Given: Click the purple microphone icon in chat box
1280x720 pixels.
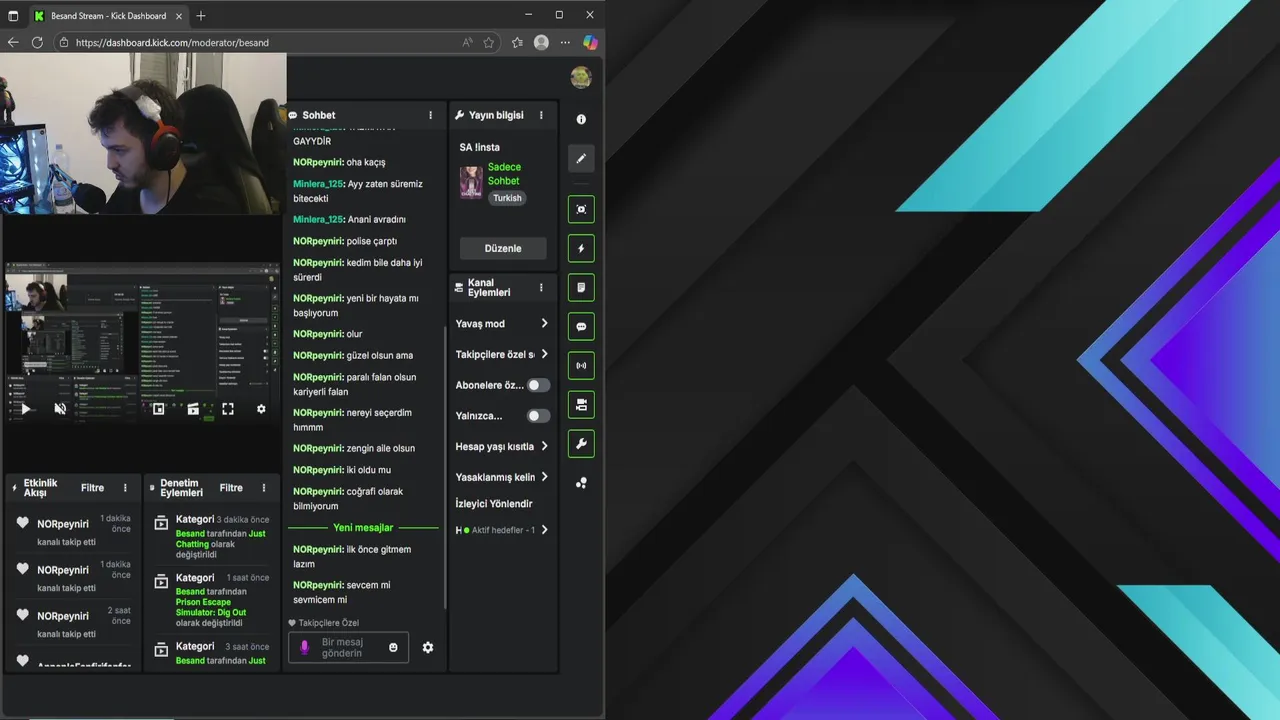Looking at the screenshot, I should pyautogui.click(x=305, y=647).
